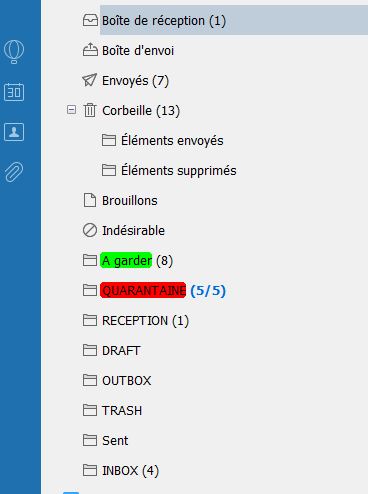368x494 pixels.
Task: Open the attachments paperclip icon
Action: click(x=14, y=172)
